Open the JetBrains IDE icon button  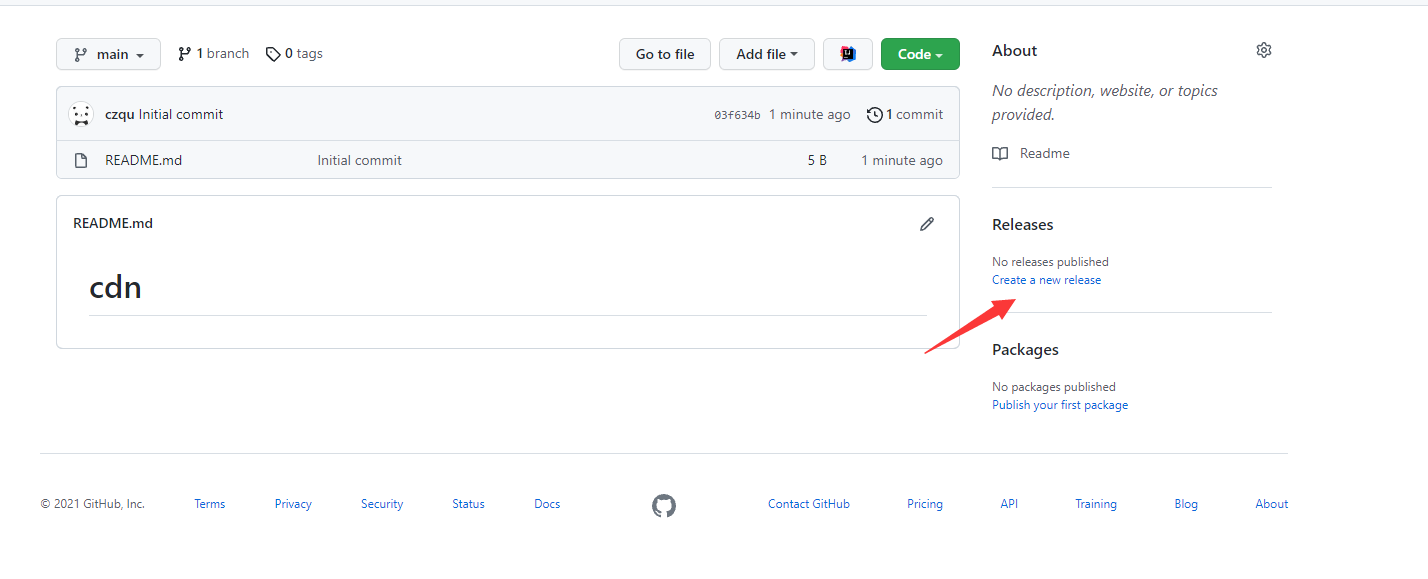point(848,54)
